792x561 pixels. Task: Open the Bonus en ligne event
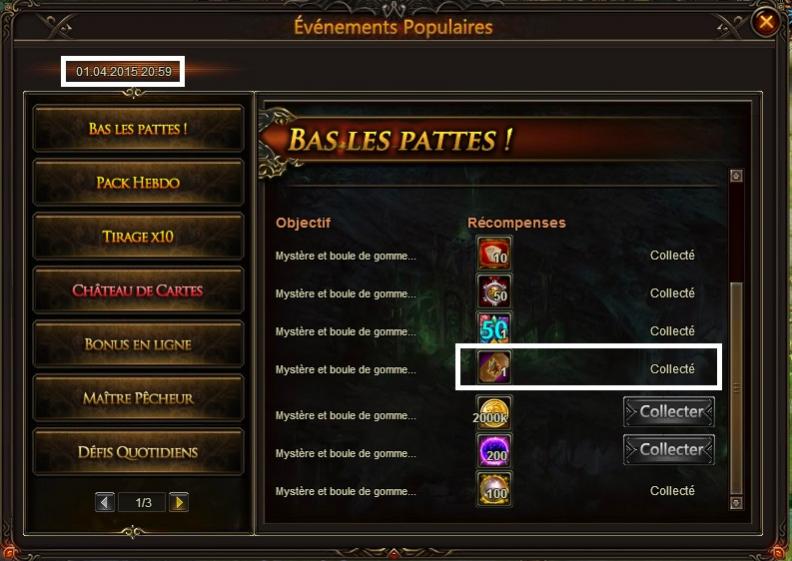click(x=138, y=344)
